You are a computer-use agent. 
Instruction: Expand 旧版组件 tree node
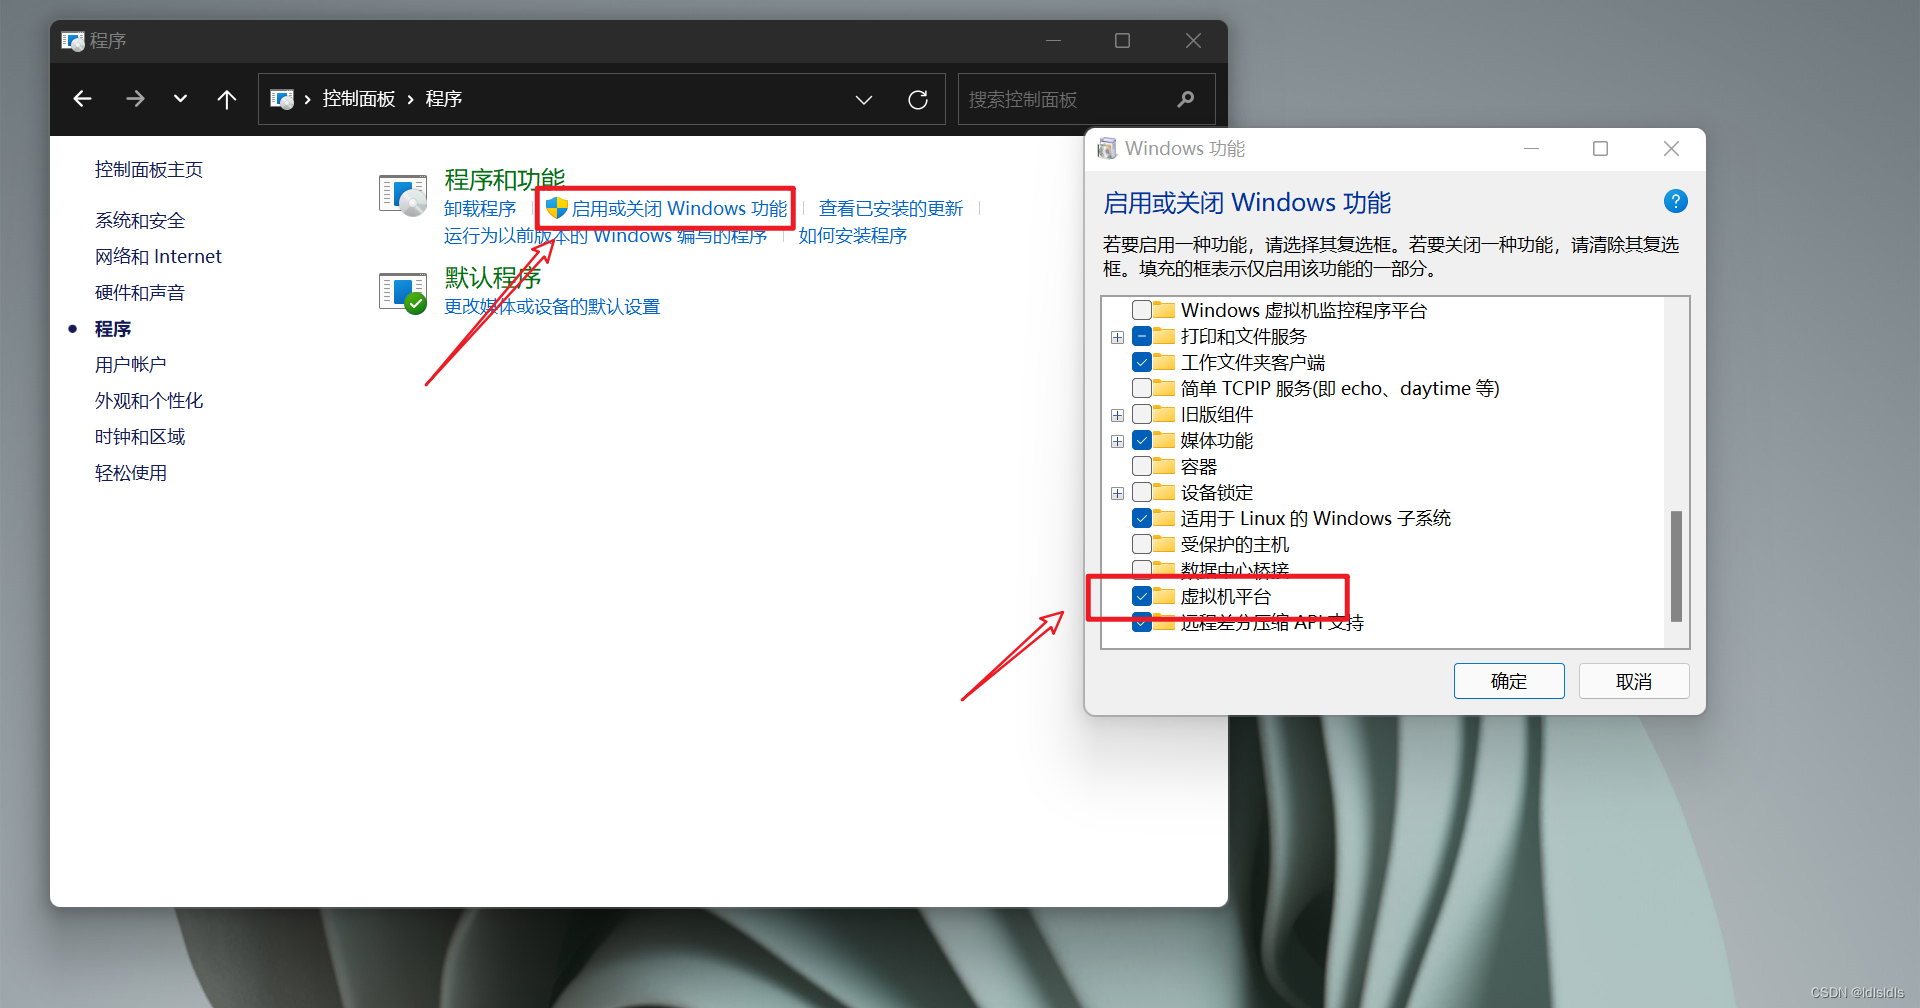1118,415
